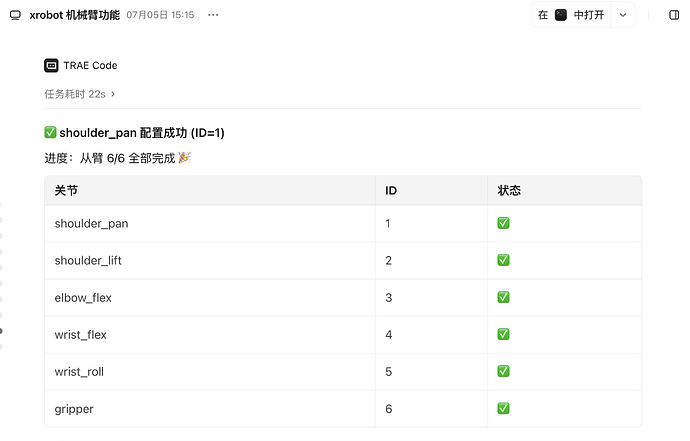Click the green checkmark beside shoulder_pan heading

tap(50, 132)
